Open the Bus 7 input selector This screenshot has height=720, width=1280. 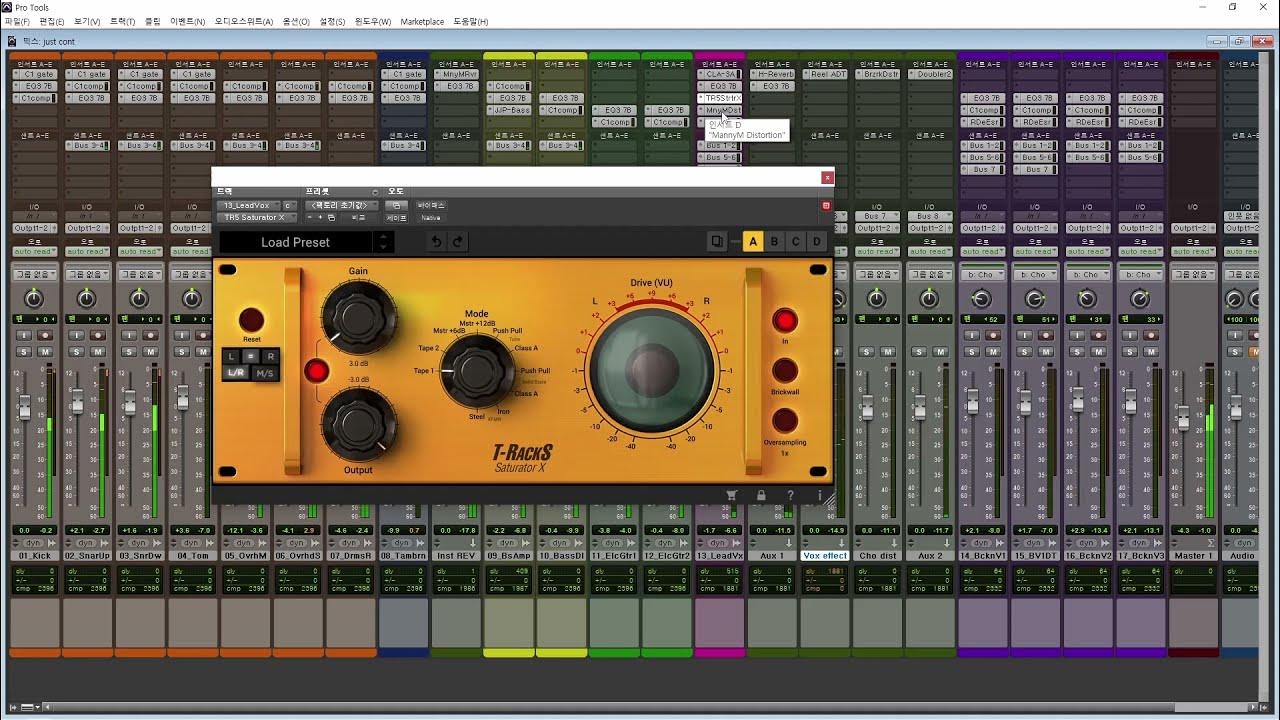(x=876, y=216)
